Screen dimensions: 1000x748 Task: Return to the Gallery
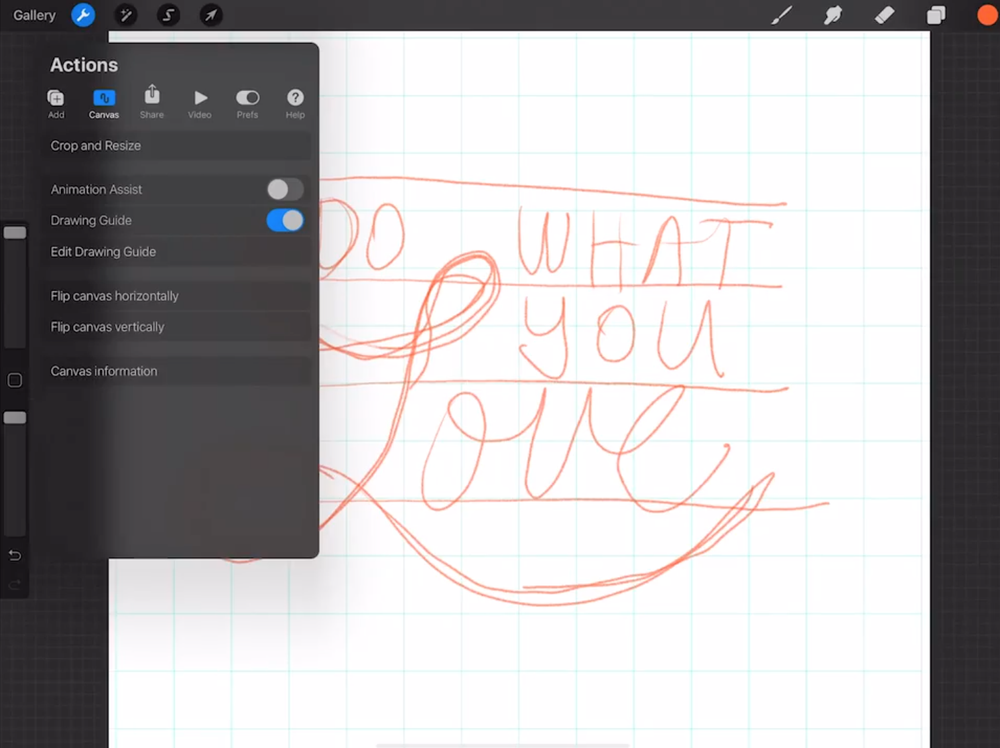click(34, 15)
